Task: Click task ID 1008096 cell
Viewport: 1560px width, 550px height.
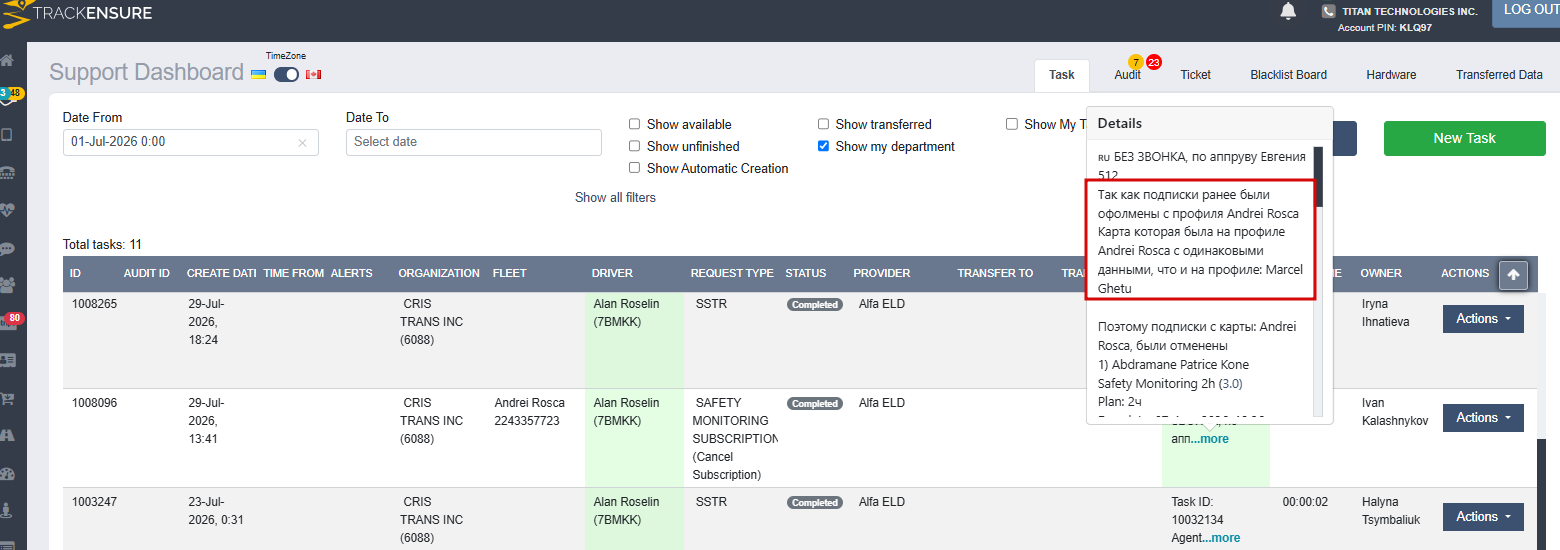Action: pos(94,403)
